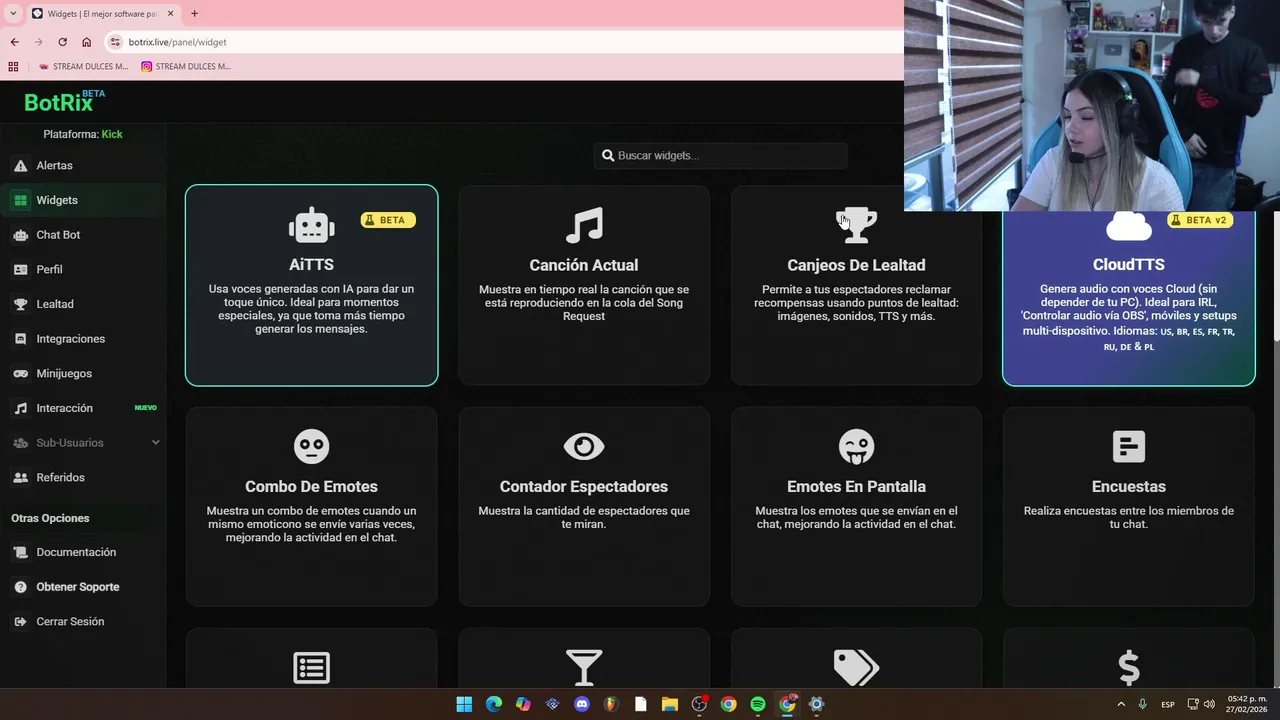Click the NUEVO badge next to Interacción
Image resolution: width=1280 pixels, height=720 pixels.
145,408
